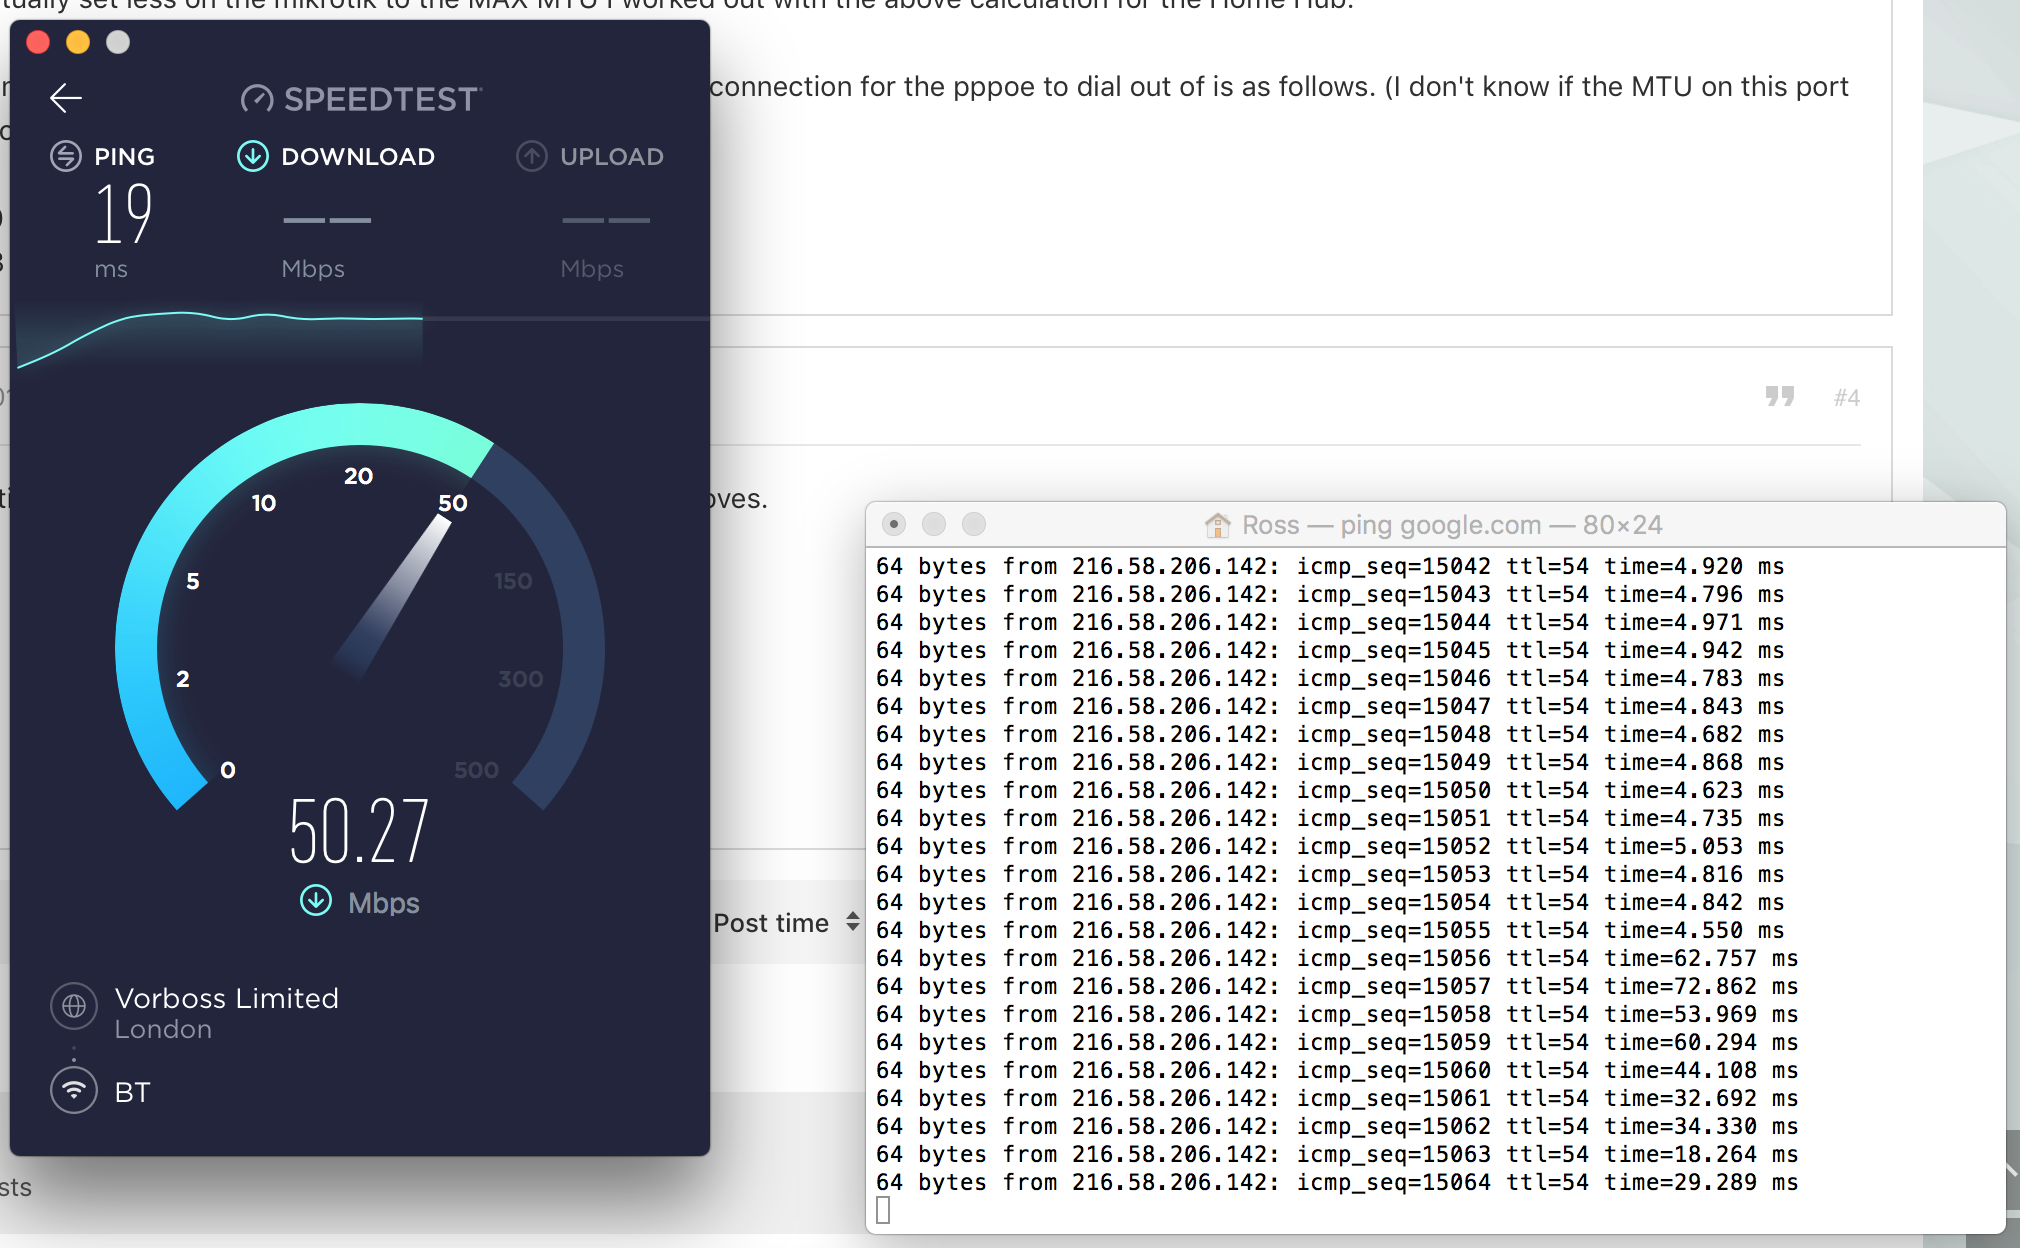This screenshot has height=1248, width=2020.
Task: Select the Ping icon
Action: pos(64,156)
